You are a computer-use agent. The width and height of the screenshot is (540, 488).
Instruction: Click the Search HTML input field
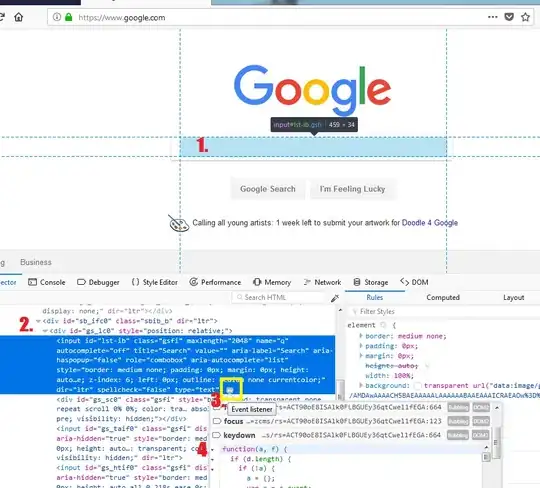pos(278,297)
